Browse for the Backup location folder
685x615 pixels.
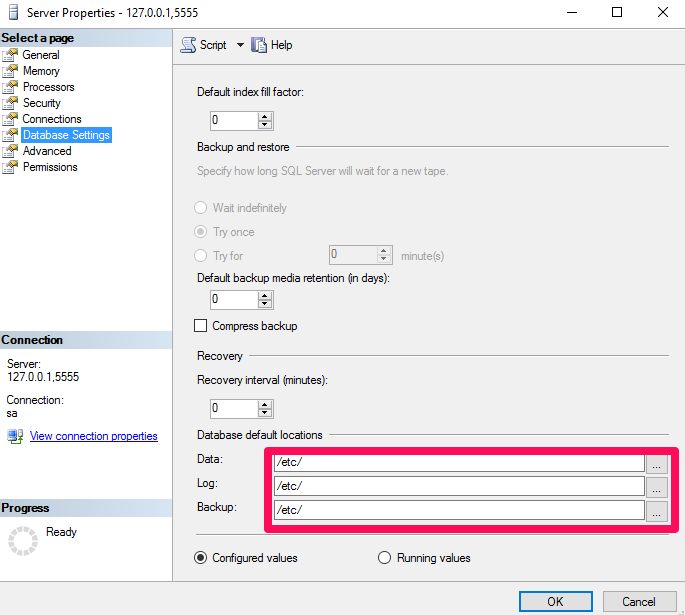coord(657,512)
